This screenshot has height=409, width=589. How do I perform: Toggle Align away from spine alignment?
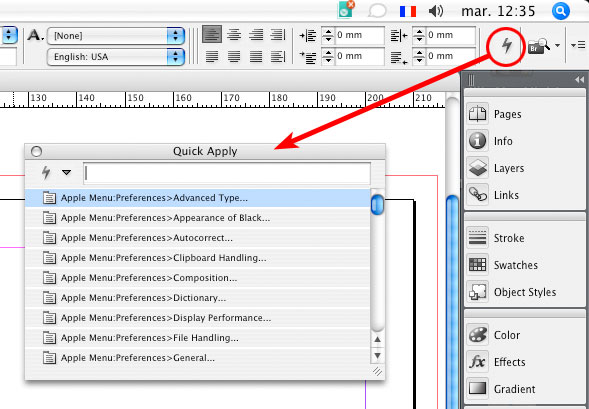tap(278, 57)
